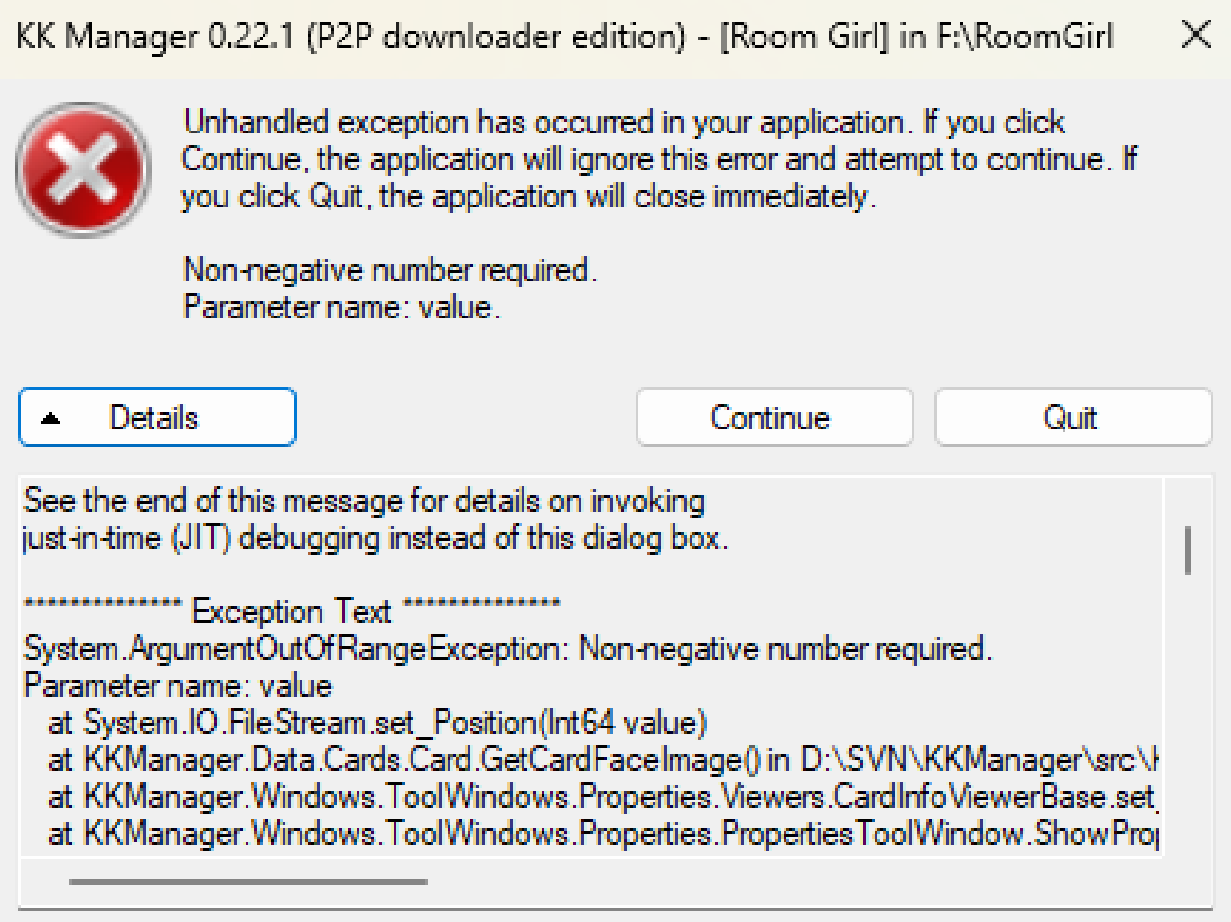Collapse the Details section

pyautogui.click(x=156, y=417)
